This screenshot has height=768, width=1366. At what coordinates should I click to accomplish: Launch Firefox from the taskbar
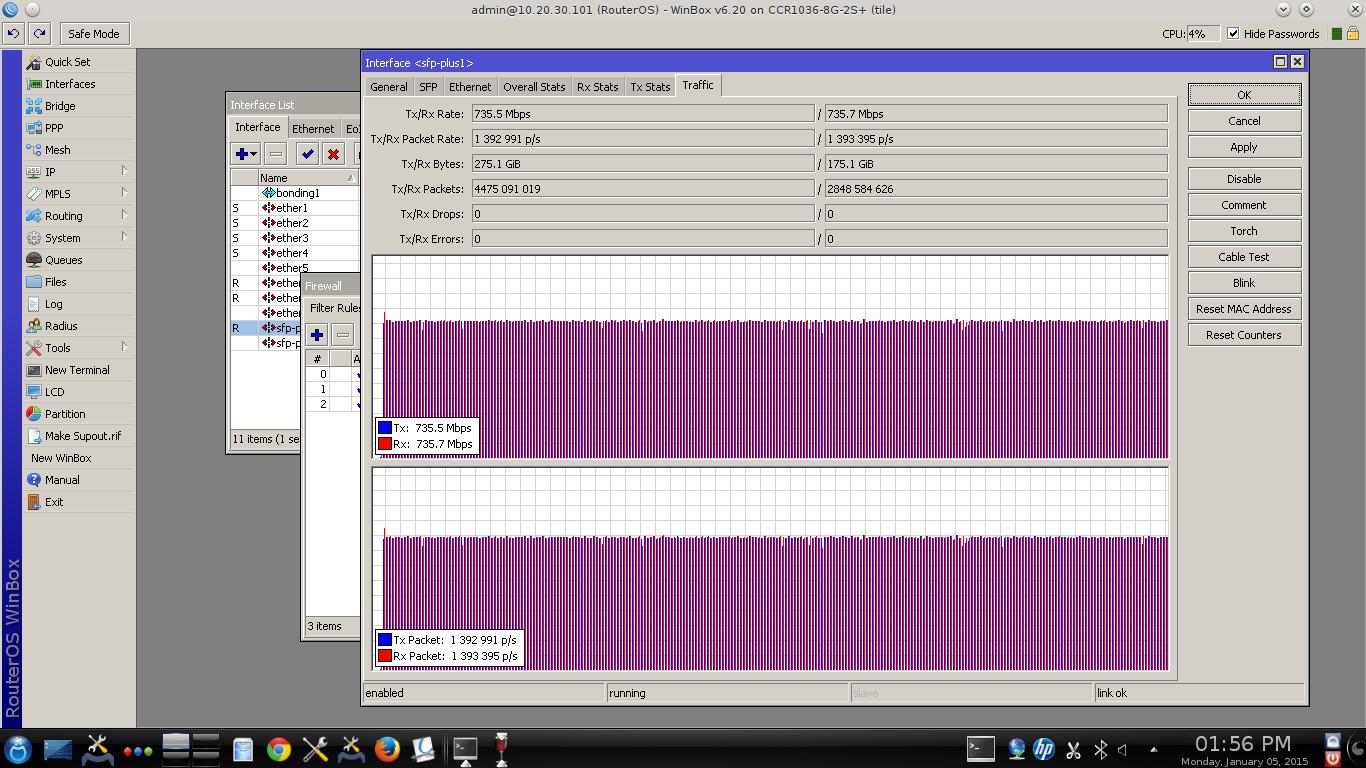(x=387, y=748)
